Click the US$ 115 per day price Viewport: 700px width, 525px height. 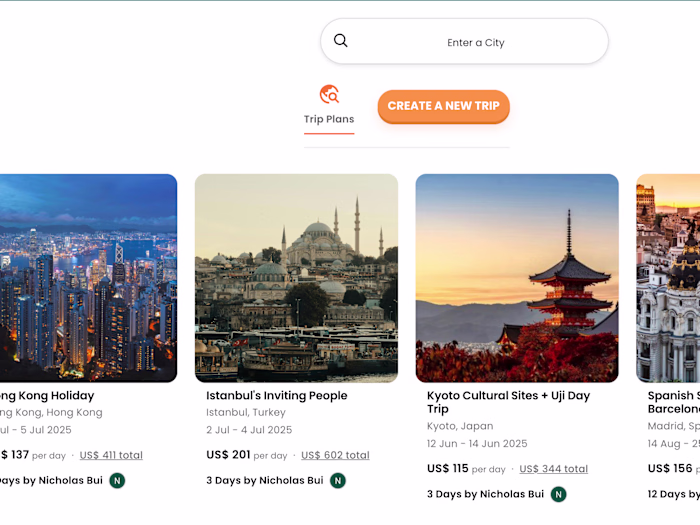(x=466, y=468)
